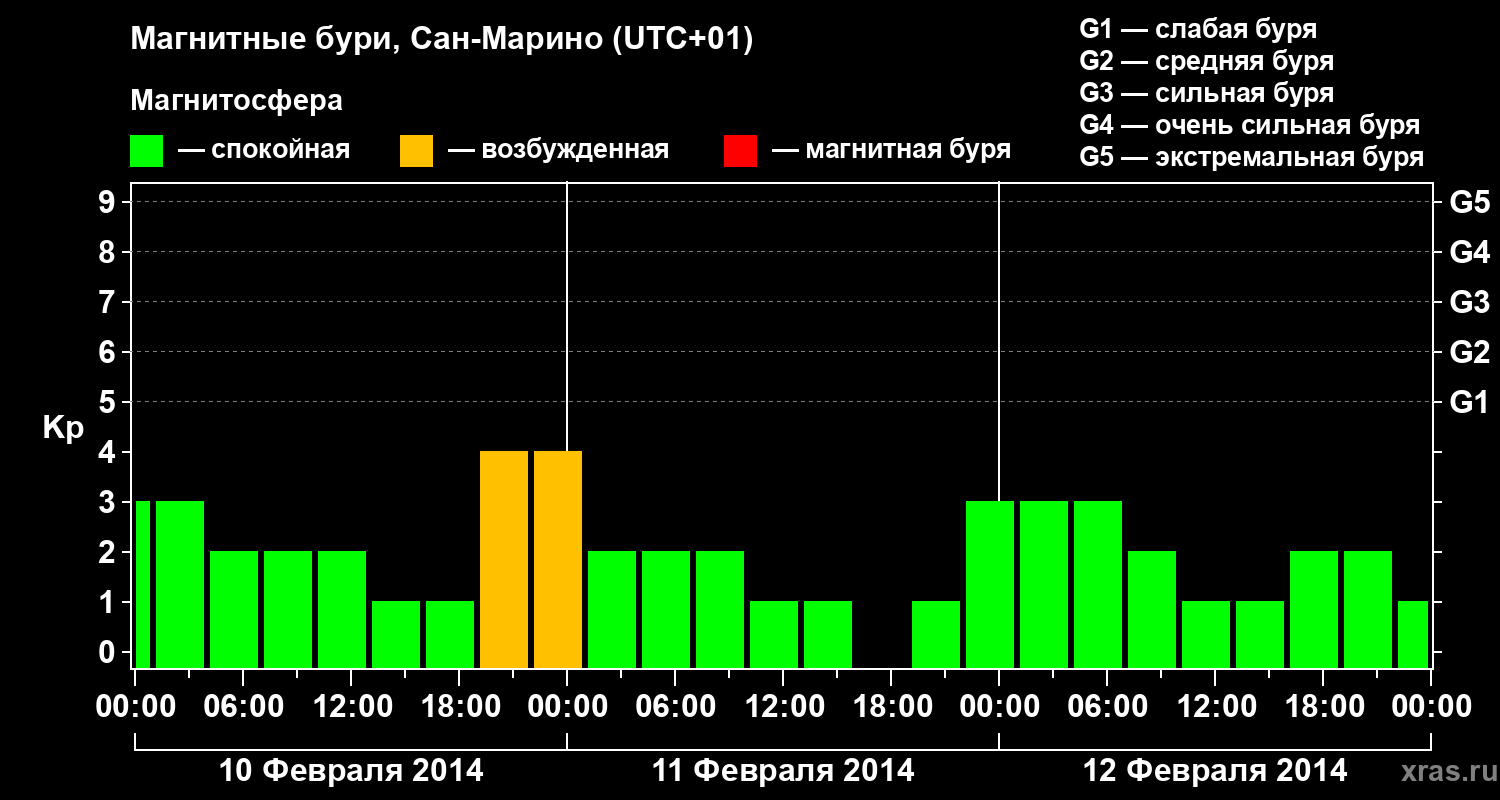
Task: Click the '11 Февраля 2014' date label
Action: click(x=783, y=771)
